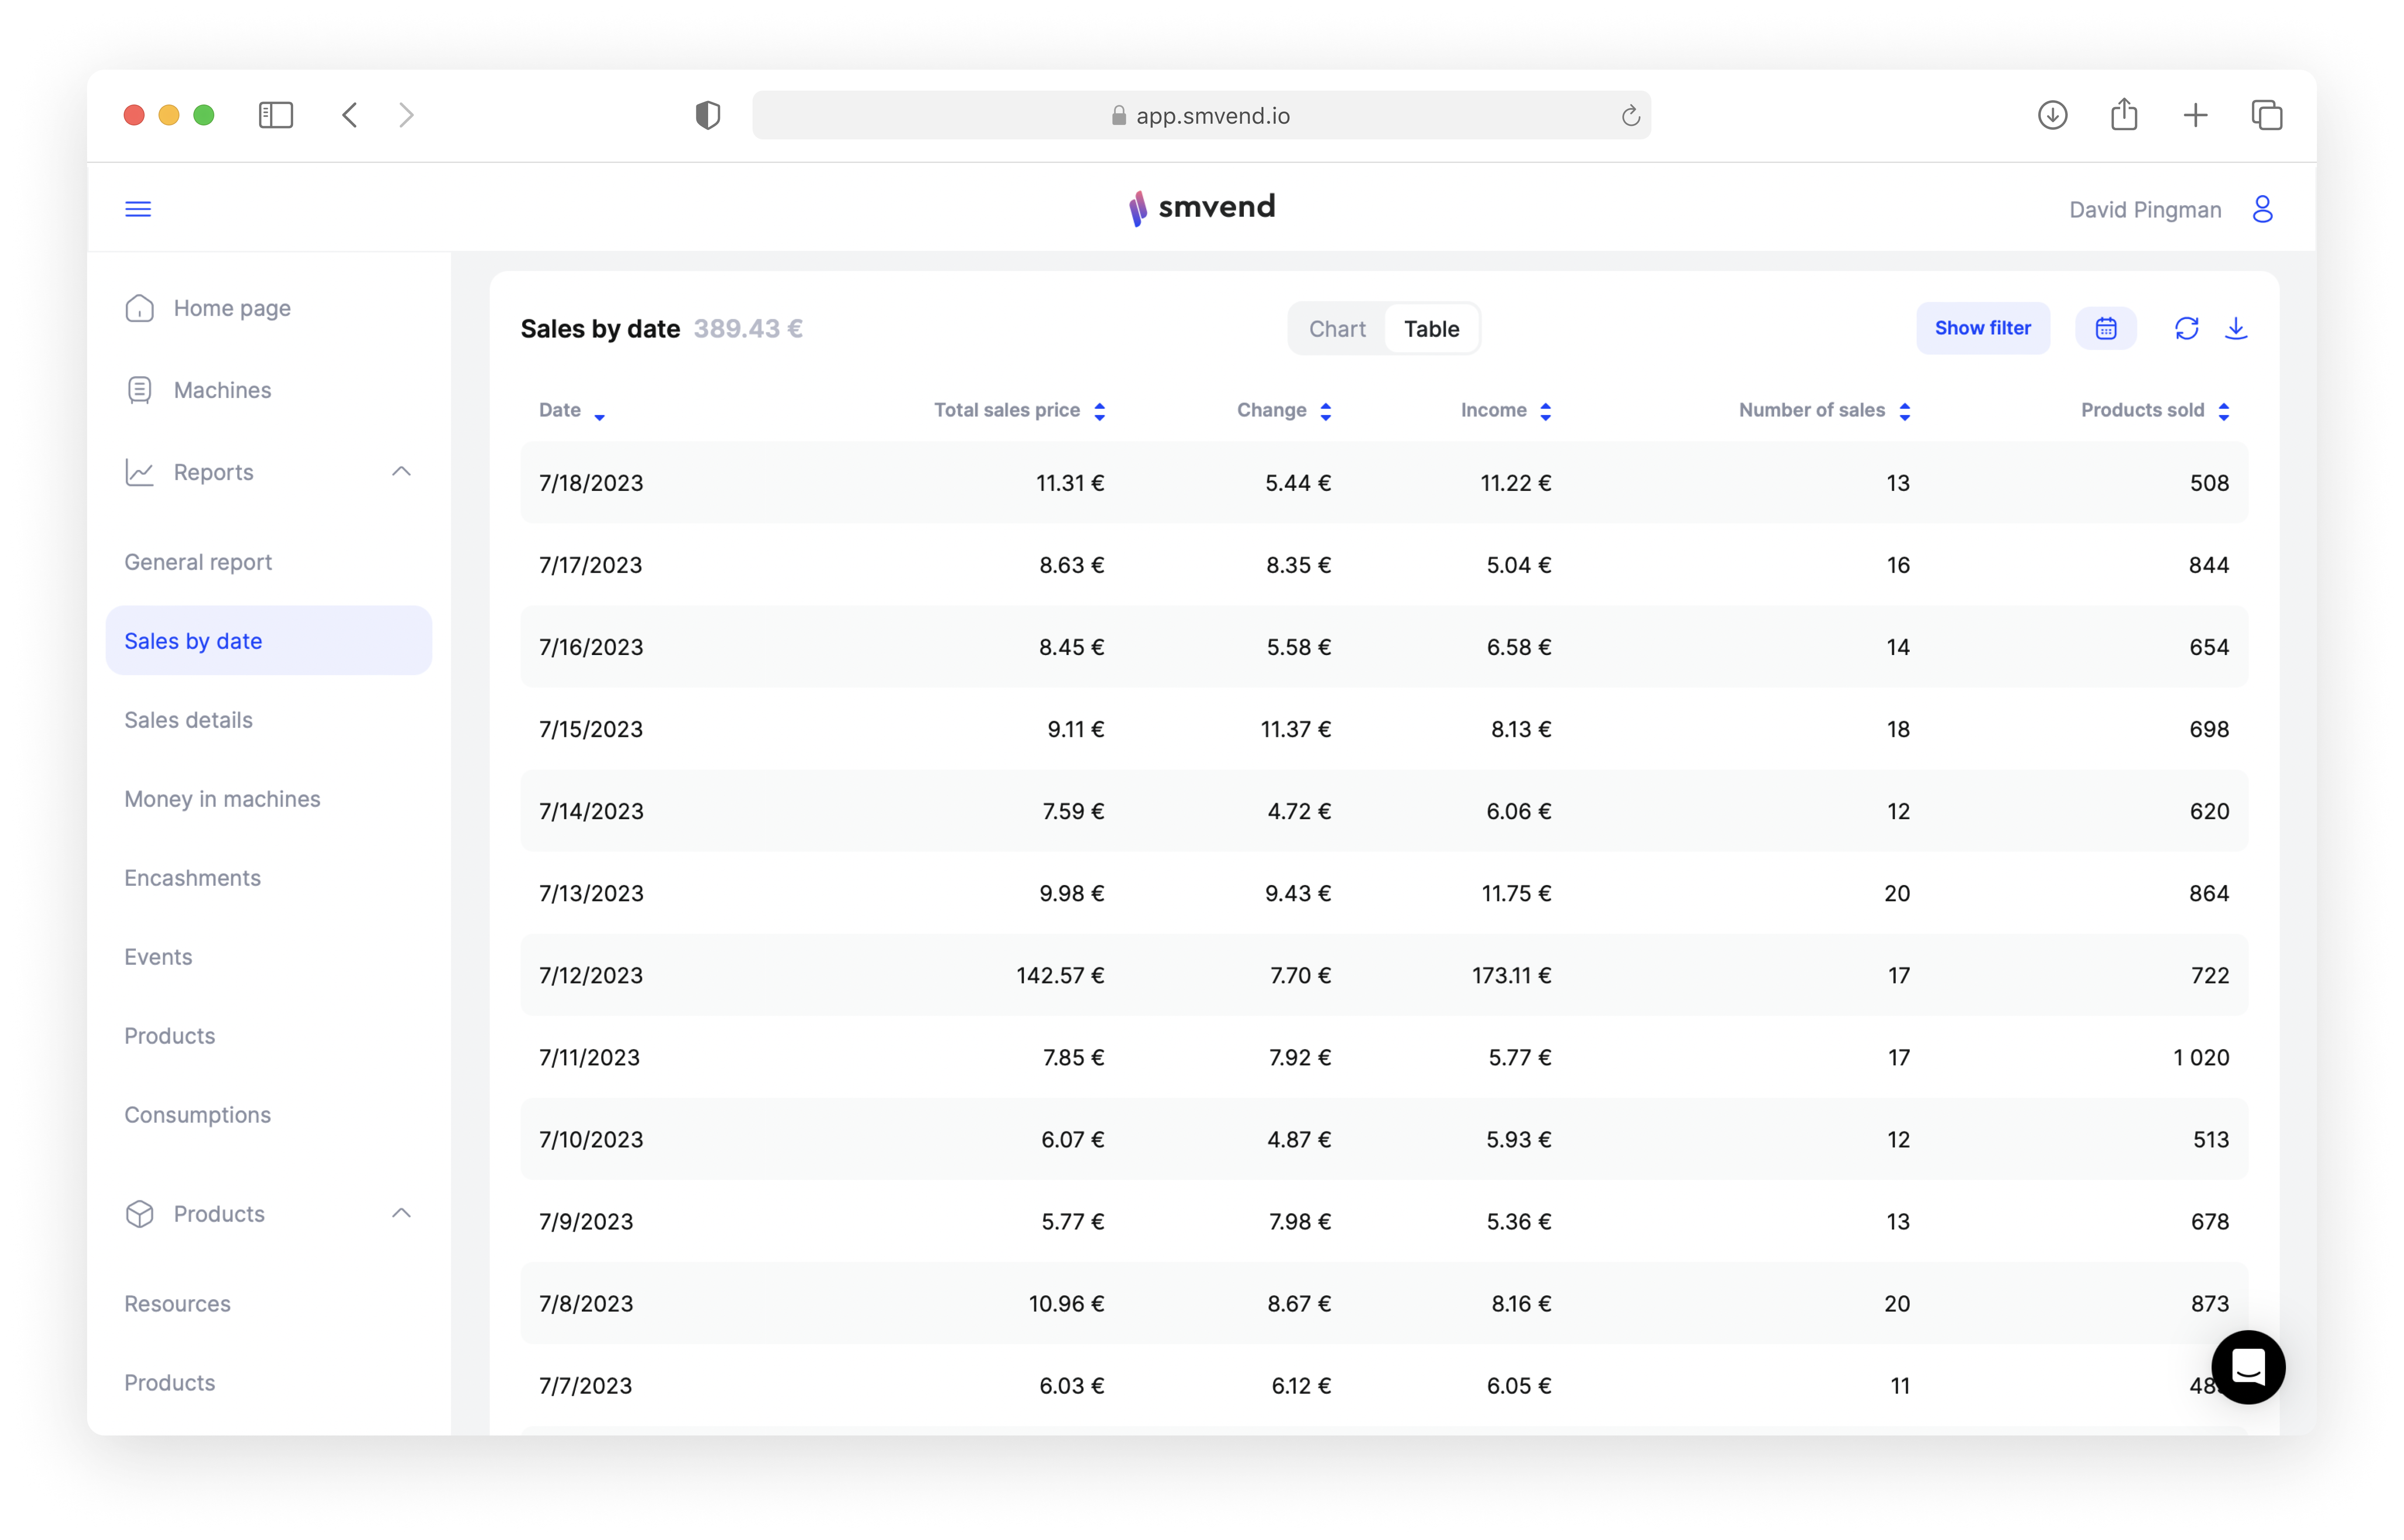Open the user profile icon
Screen dimensions: 2404x1540
pyautogui.click(x=2262, y=209)
